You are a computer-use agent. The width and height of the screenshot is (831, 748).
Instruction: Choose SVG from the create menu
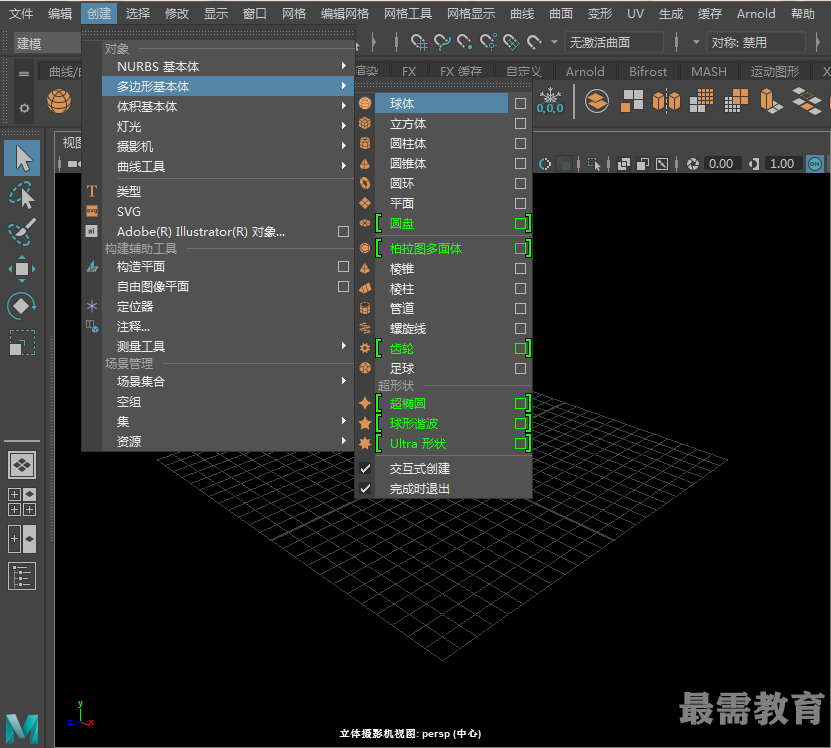[x=227, y=212]
